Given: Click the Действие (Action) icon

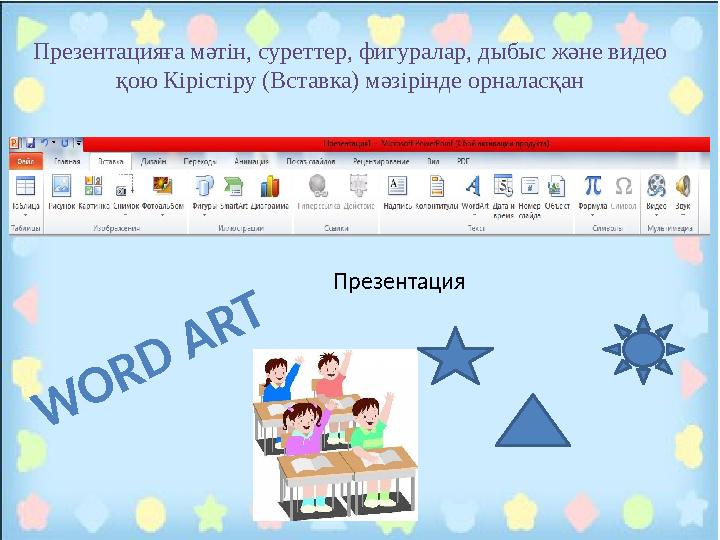Looking at the screenshot, I should point(359,186).
